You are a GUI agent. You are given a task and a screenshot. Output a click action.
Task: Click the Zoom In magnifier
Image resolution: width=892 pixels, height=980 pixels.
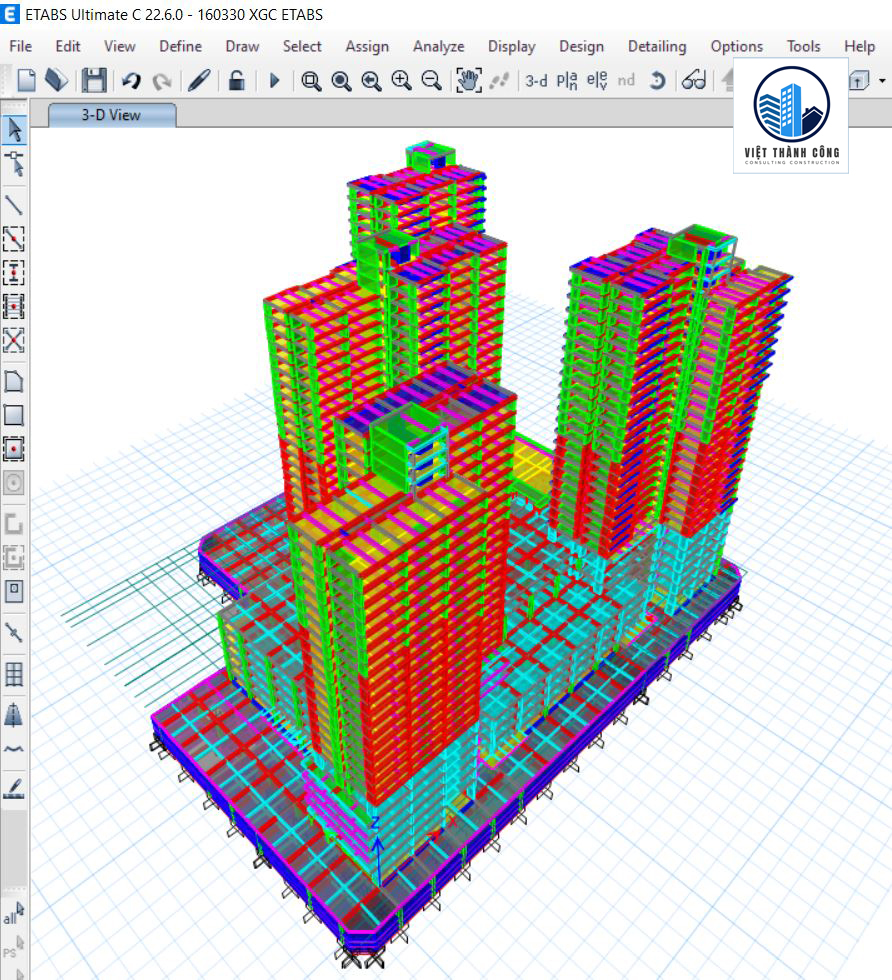[401, 81]
